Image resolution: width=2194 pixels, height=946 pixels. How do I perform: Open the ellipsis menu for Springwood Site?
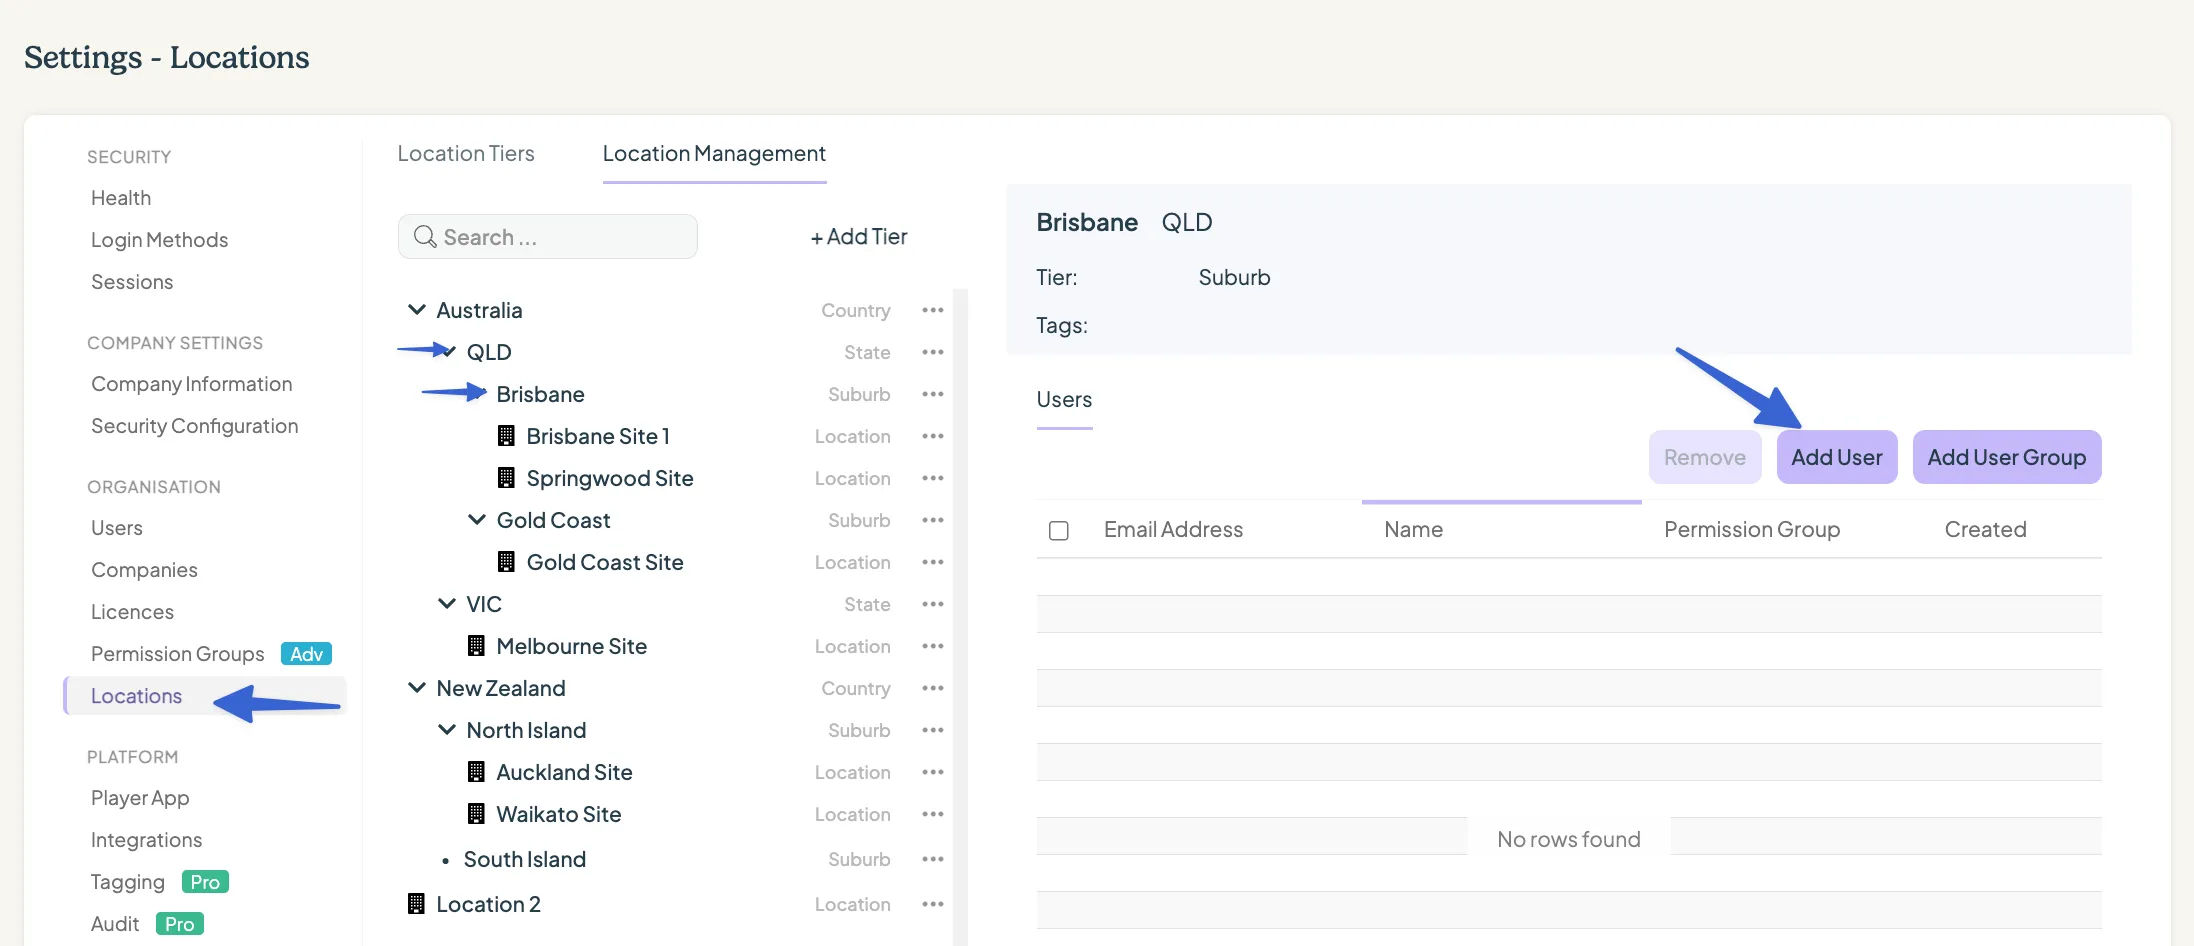pyautogui.click(x=933, y=478)
